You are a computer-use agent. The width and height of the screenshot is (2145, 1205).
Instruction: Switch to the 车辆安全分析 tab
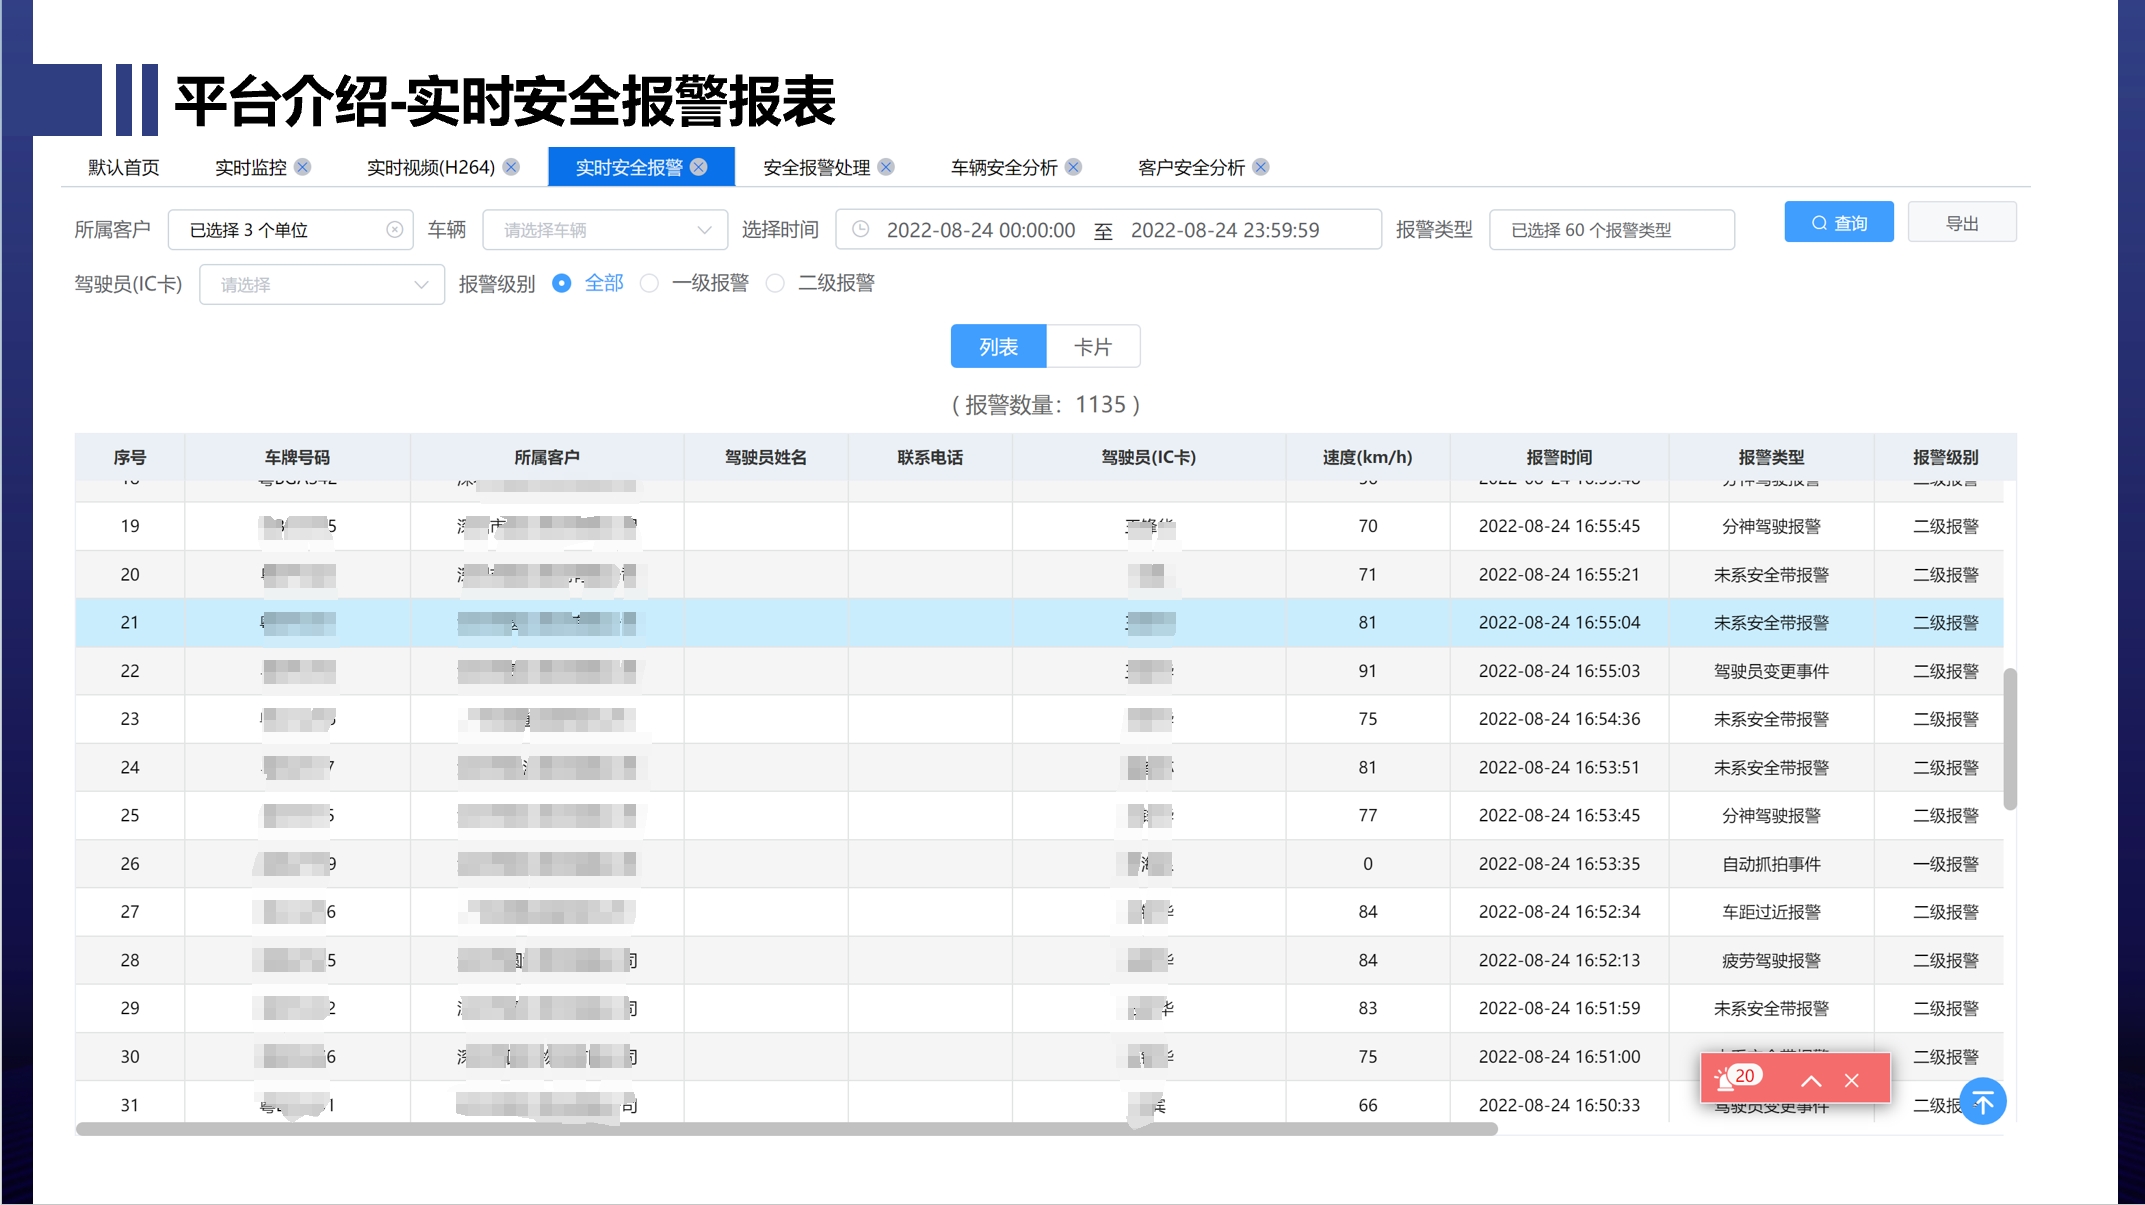(1004, 167)
